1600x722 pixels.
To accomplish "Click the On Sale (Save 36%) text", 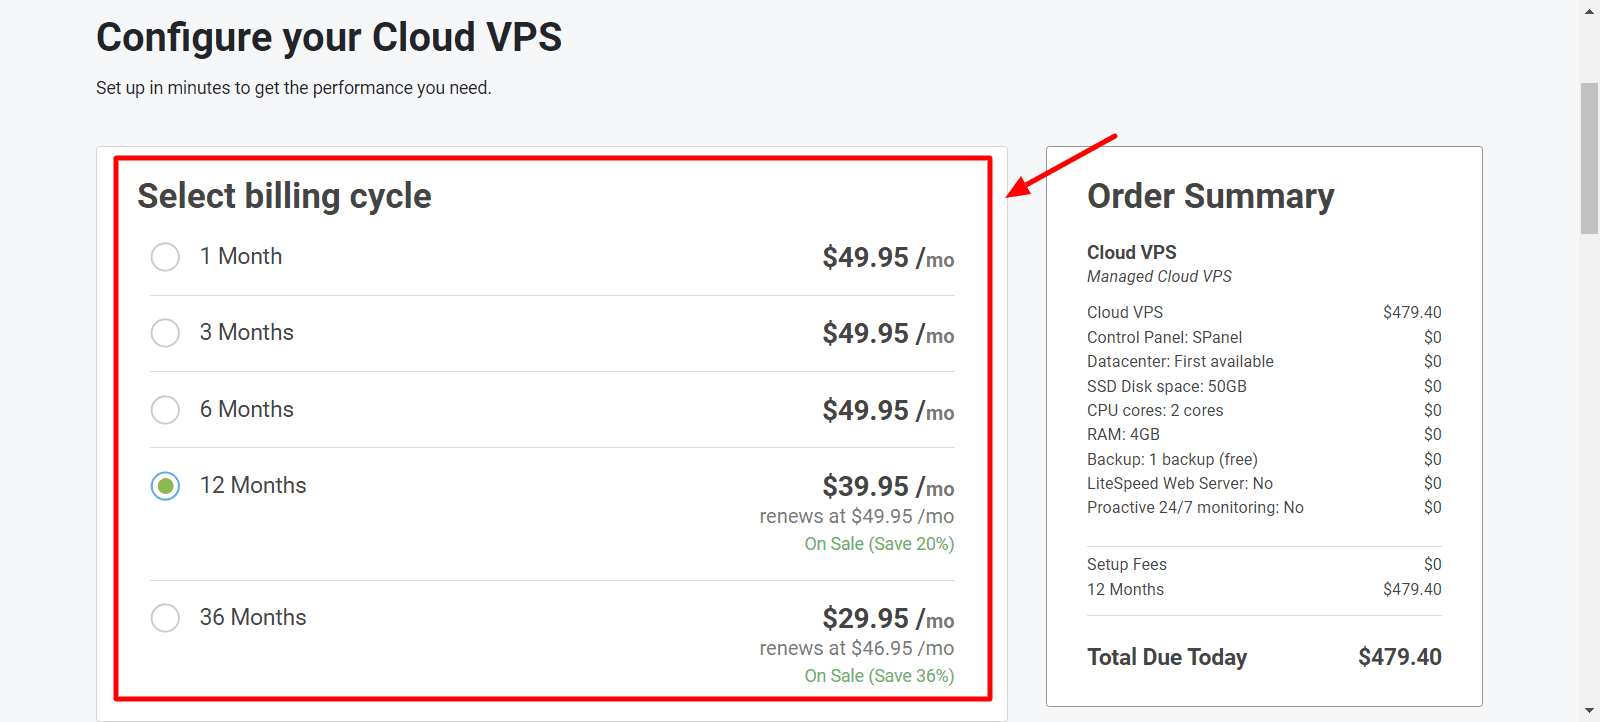I will point(879,676).
